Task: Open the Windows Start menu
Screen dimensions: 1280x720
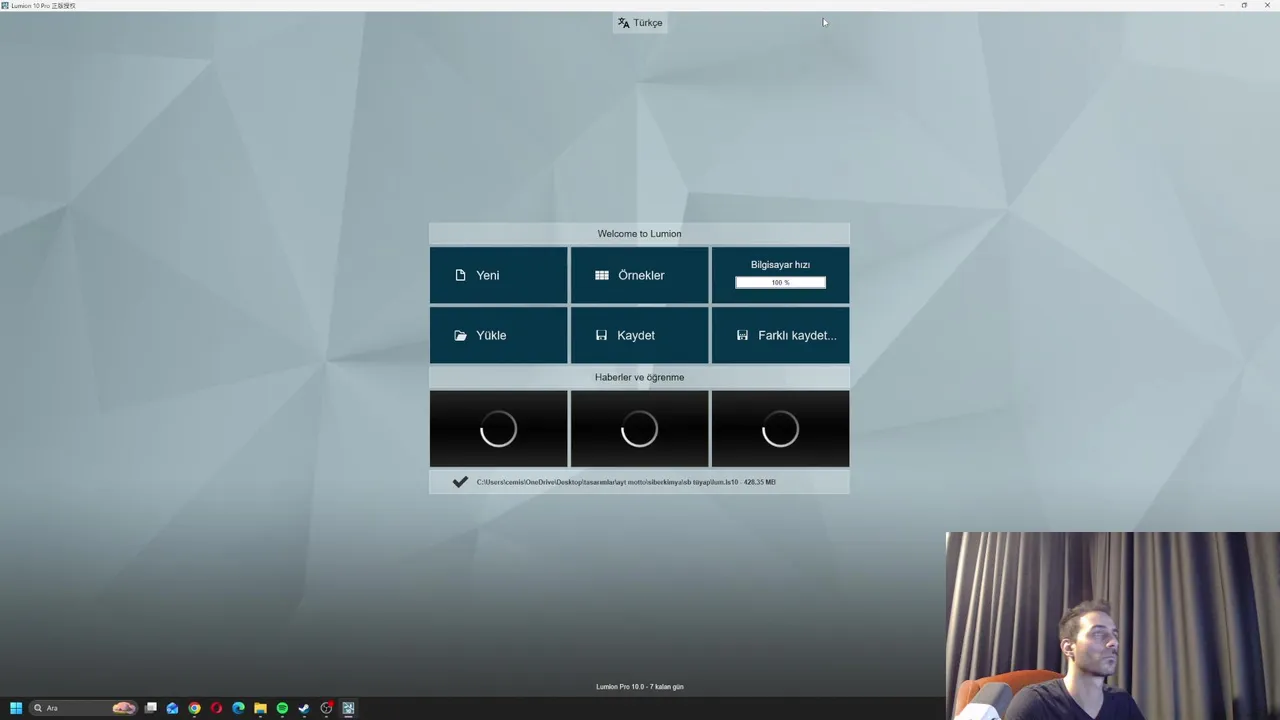Action: [x=16, y=708]
